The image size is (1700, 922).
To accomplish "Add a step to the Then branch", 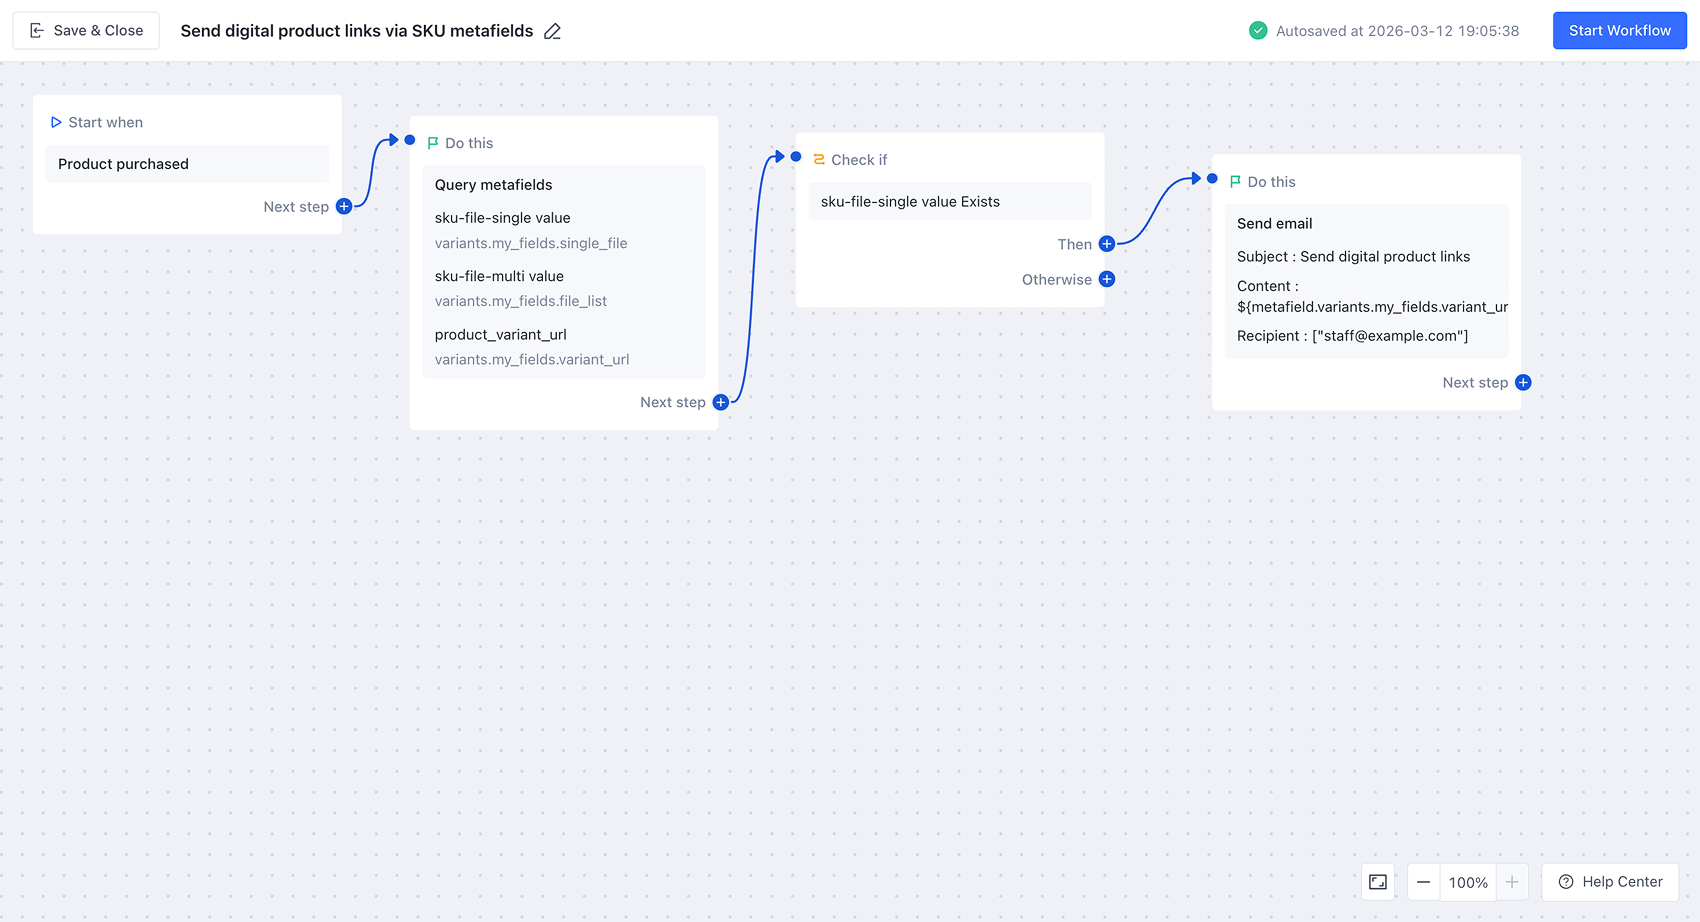I will pos(1106,243).
